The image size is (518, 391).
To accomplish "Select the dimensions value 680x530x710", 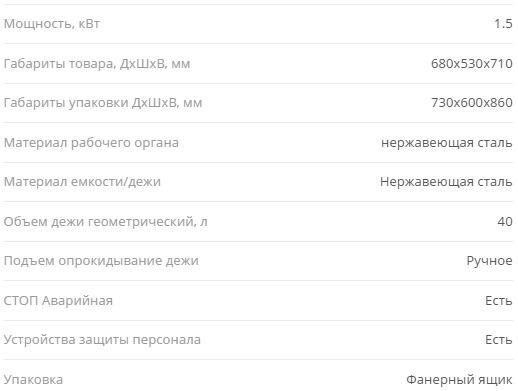I will (472, 63).
